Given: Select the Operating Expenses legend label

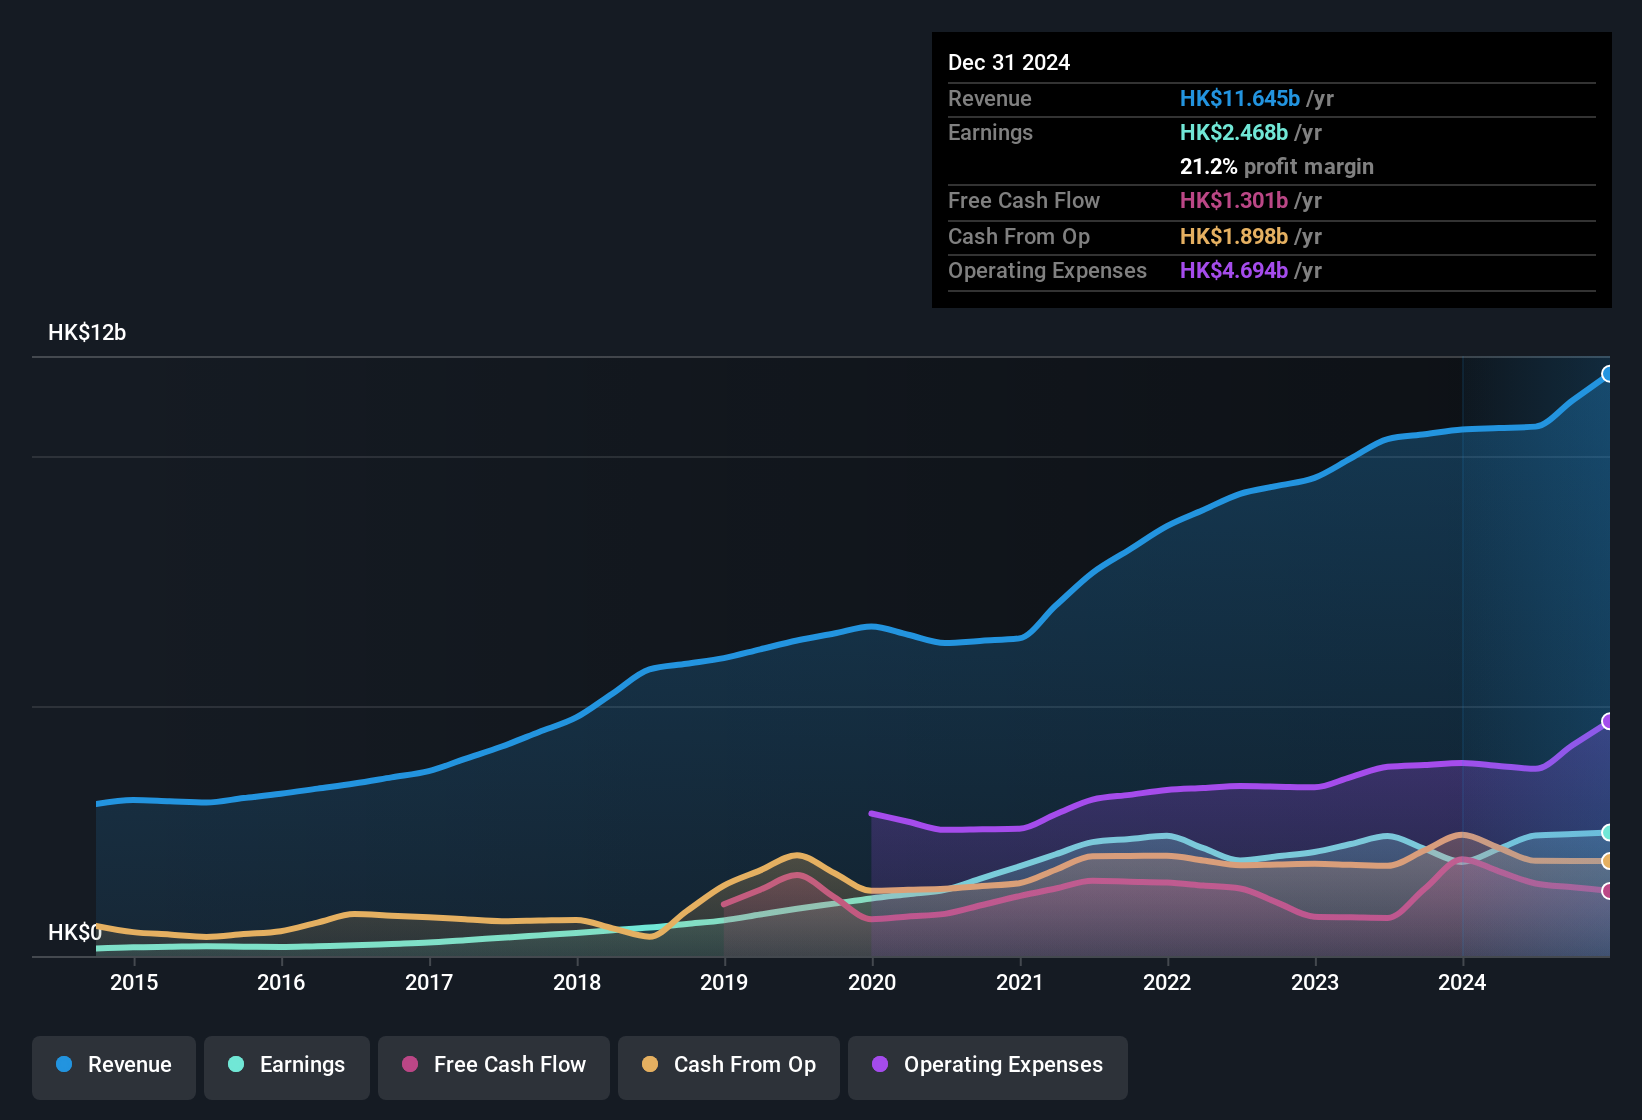Looking at the screenshot, I should point(1001,1065).
